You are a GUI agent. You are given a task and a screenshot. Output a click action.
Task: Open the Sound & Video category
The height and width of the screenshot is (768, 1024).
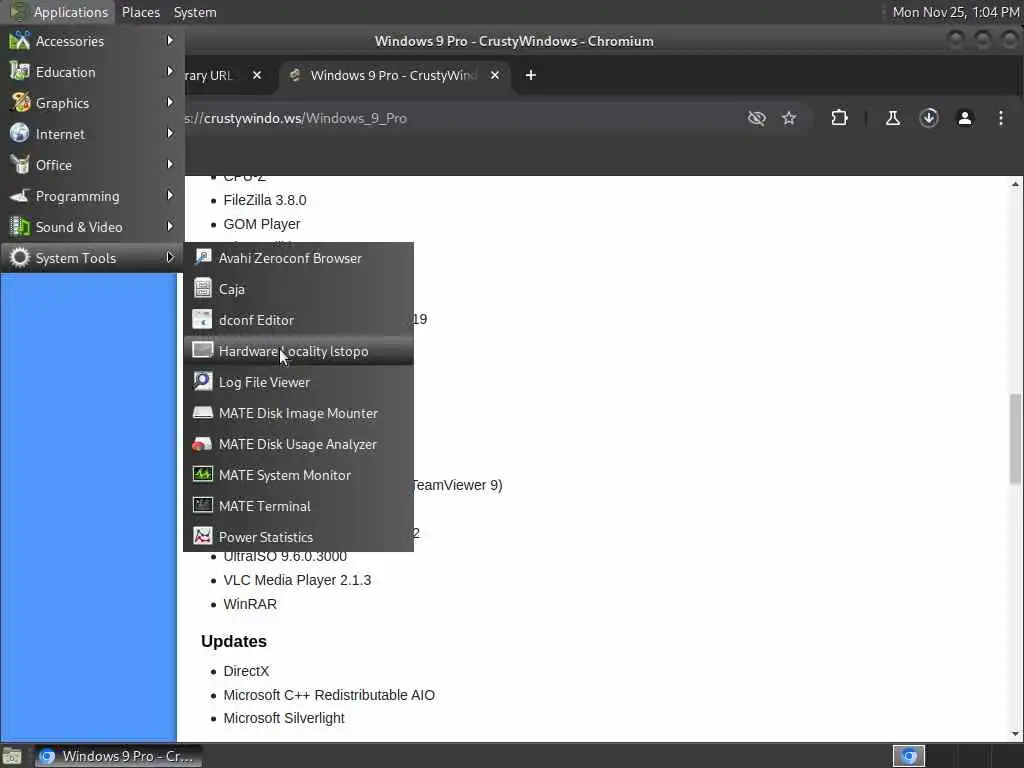92,227
